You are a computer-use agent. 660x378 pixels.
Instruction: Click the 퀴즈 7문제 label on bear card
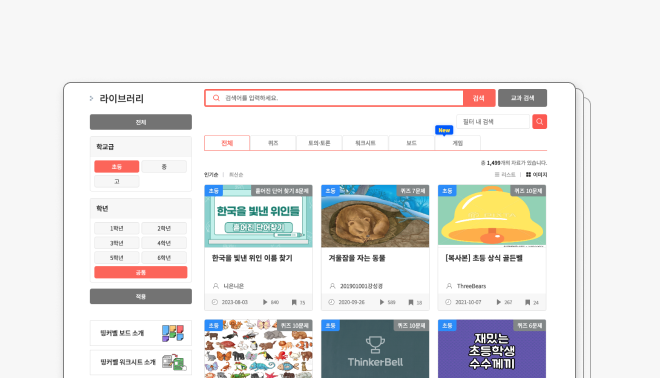[412, 191]
